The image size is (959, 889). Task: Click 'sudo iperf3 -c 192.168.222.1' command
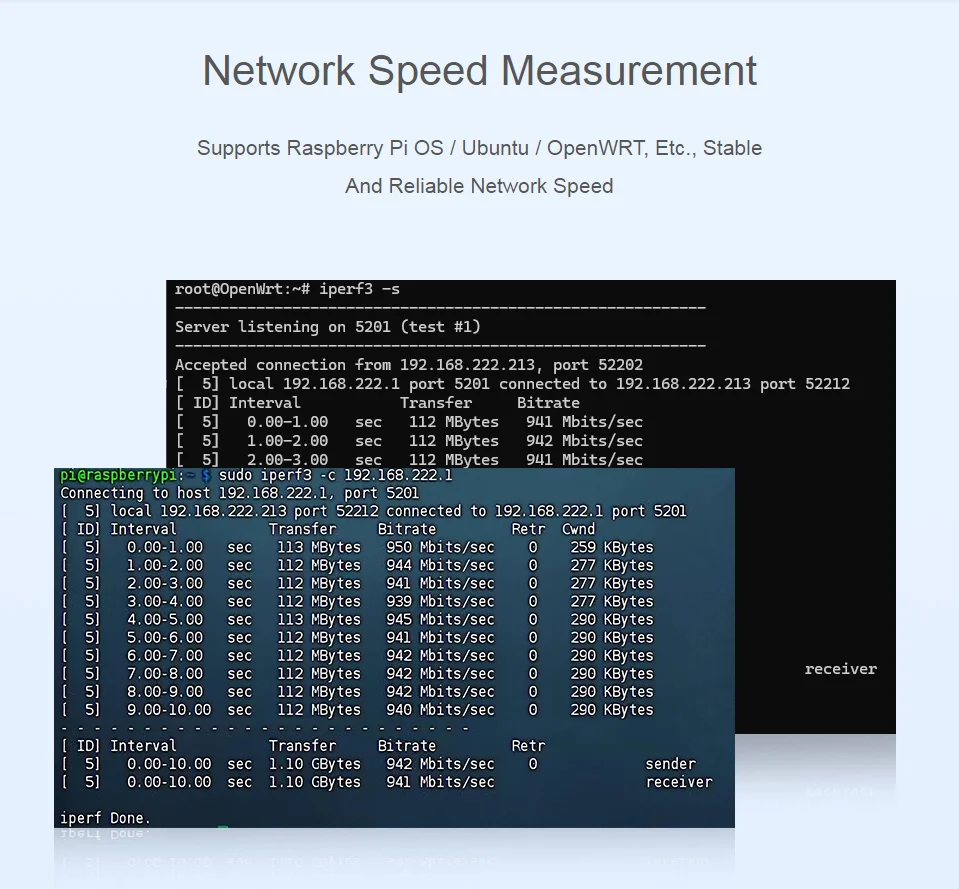336,476
